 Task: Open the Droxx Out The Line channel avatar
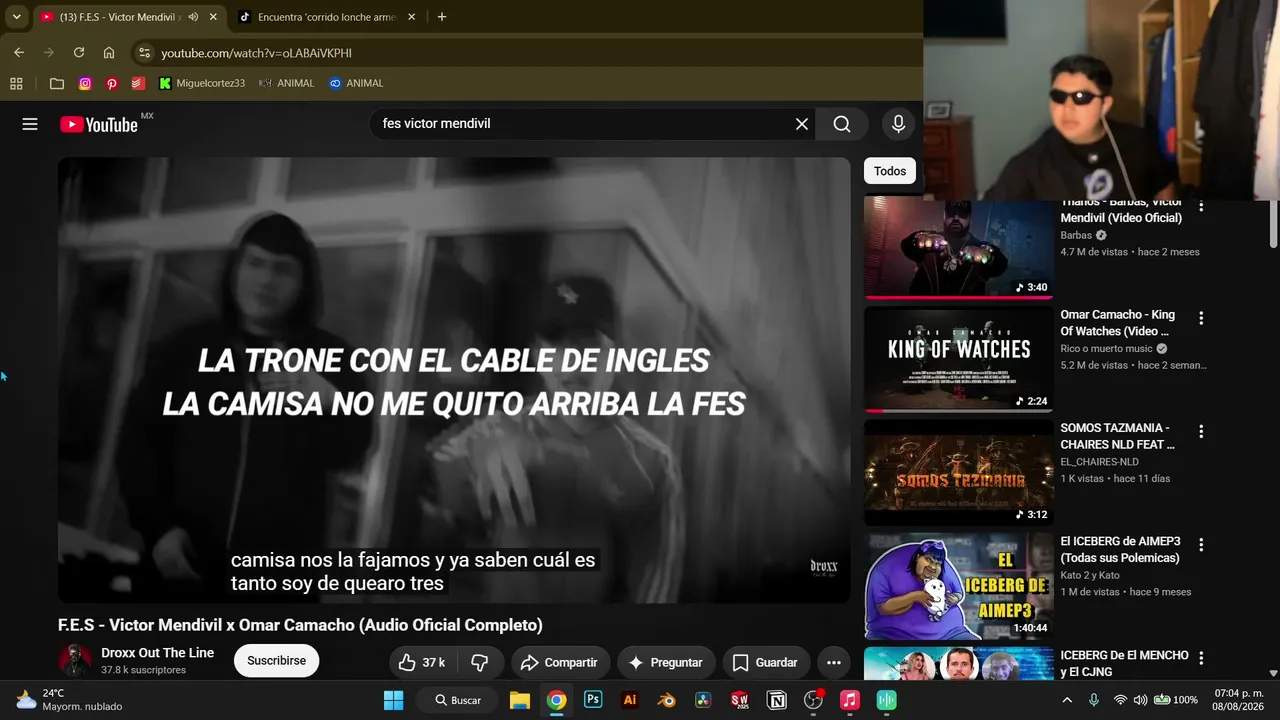(75, 660)
